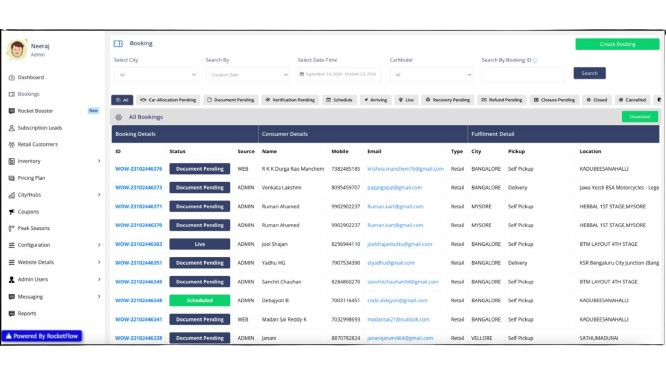The height and width of the screenshot is (375, 666).
Task: Click the Rocket Booster chat icon
Action: [11, 111]
